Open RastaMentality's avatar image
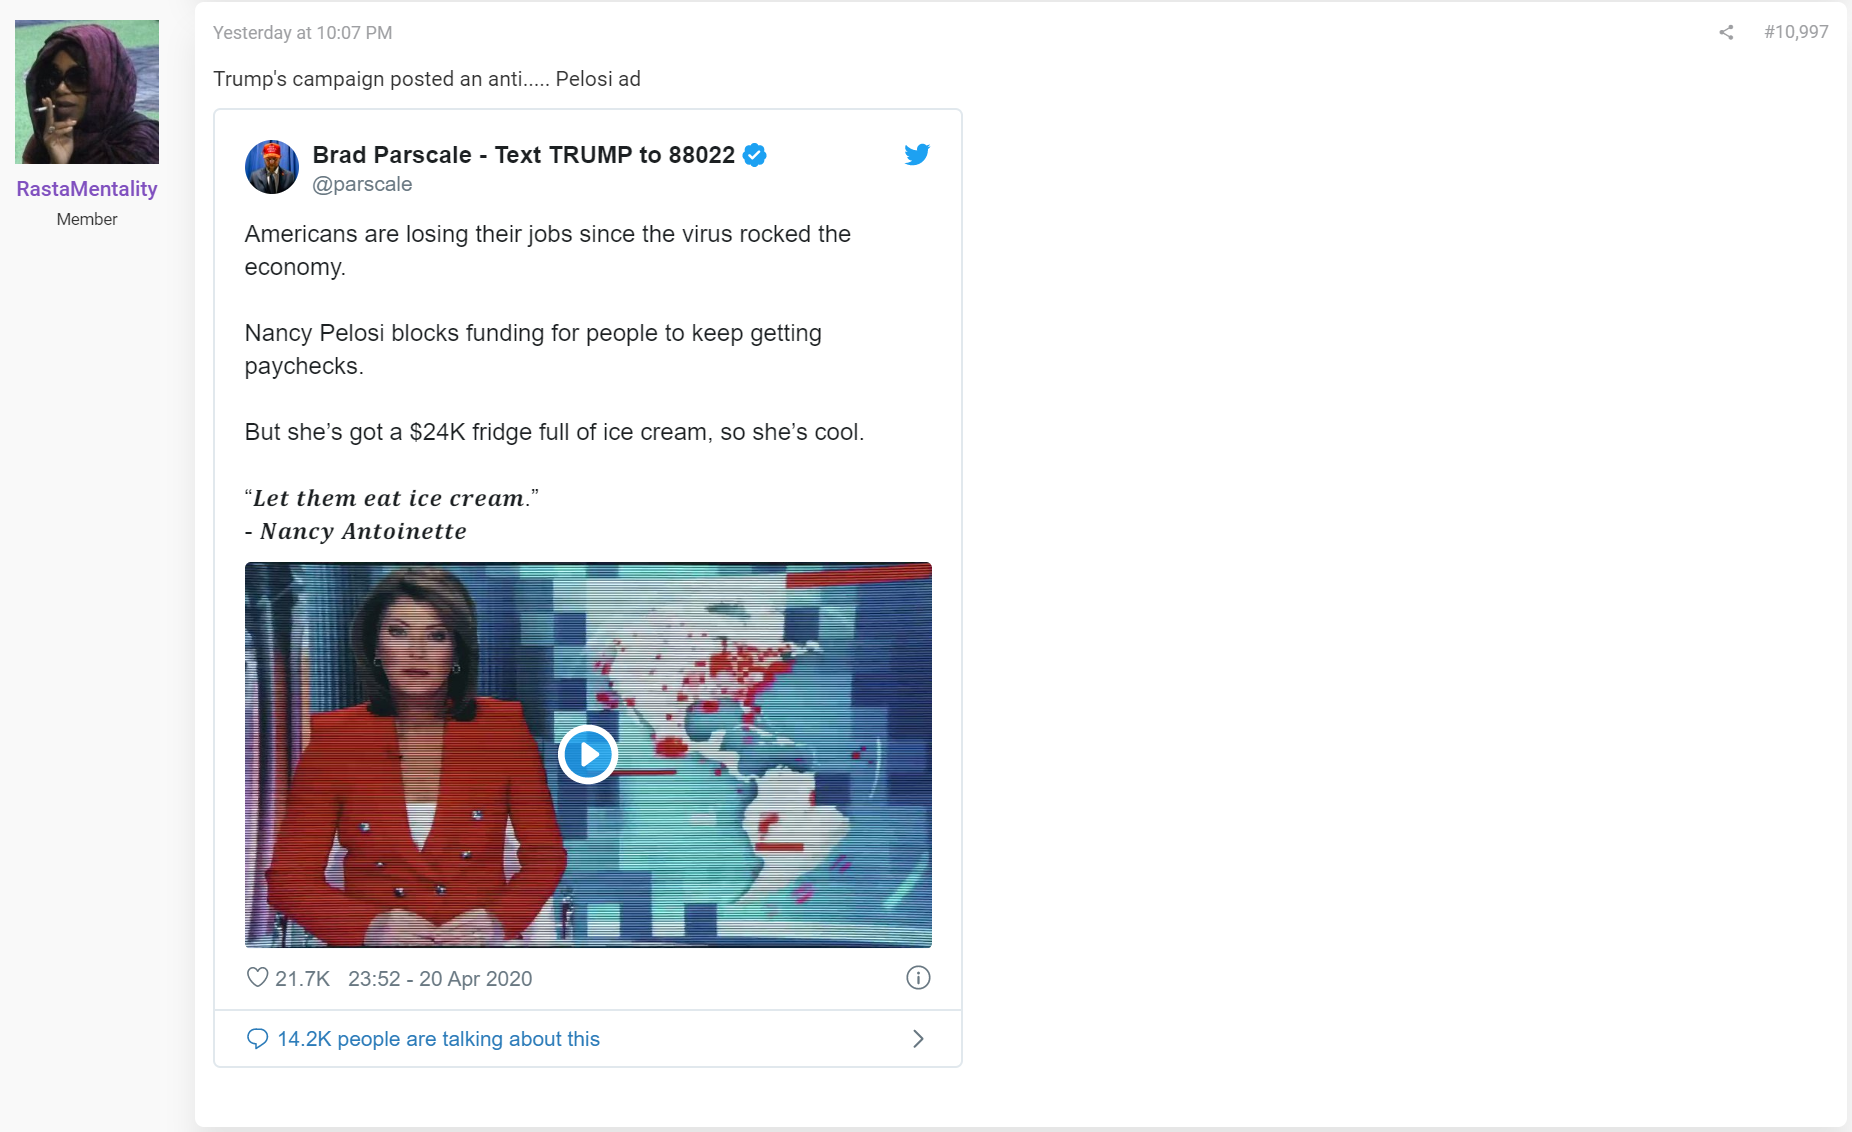This screenshot has height=1132, width=1852. point(87,92)
